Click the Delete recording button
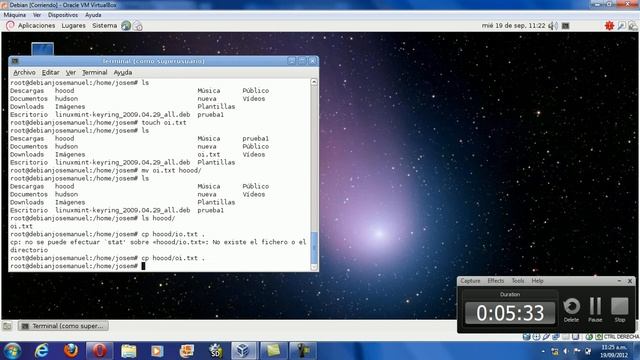 [571, 310]
